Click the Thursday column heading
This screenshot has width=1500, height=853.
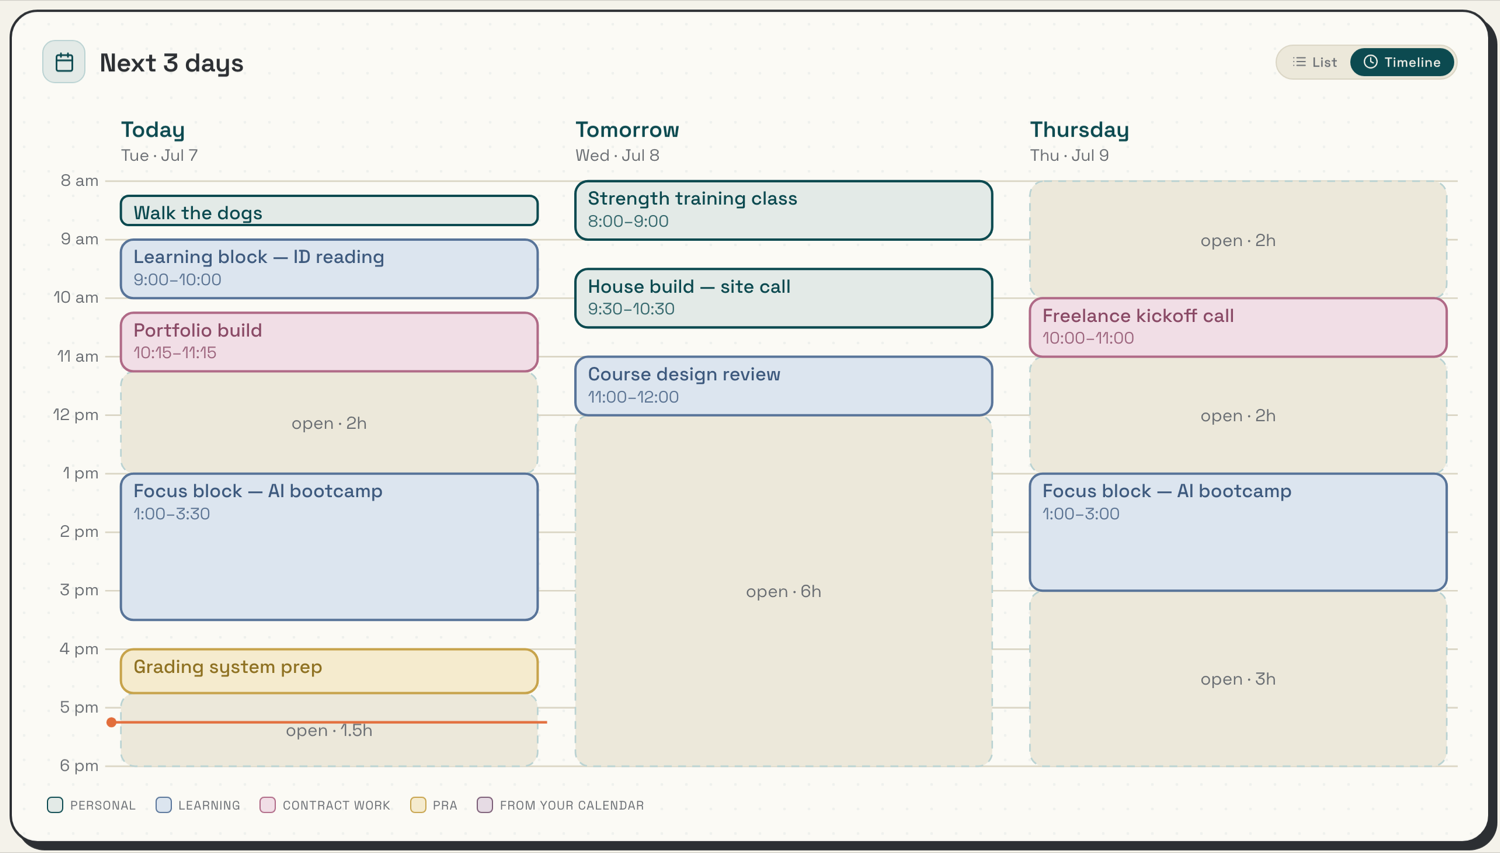(x=1079, y=129)
